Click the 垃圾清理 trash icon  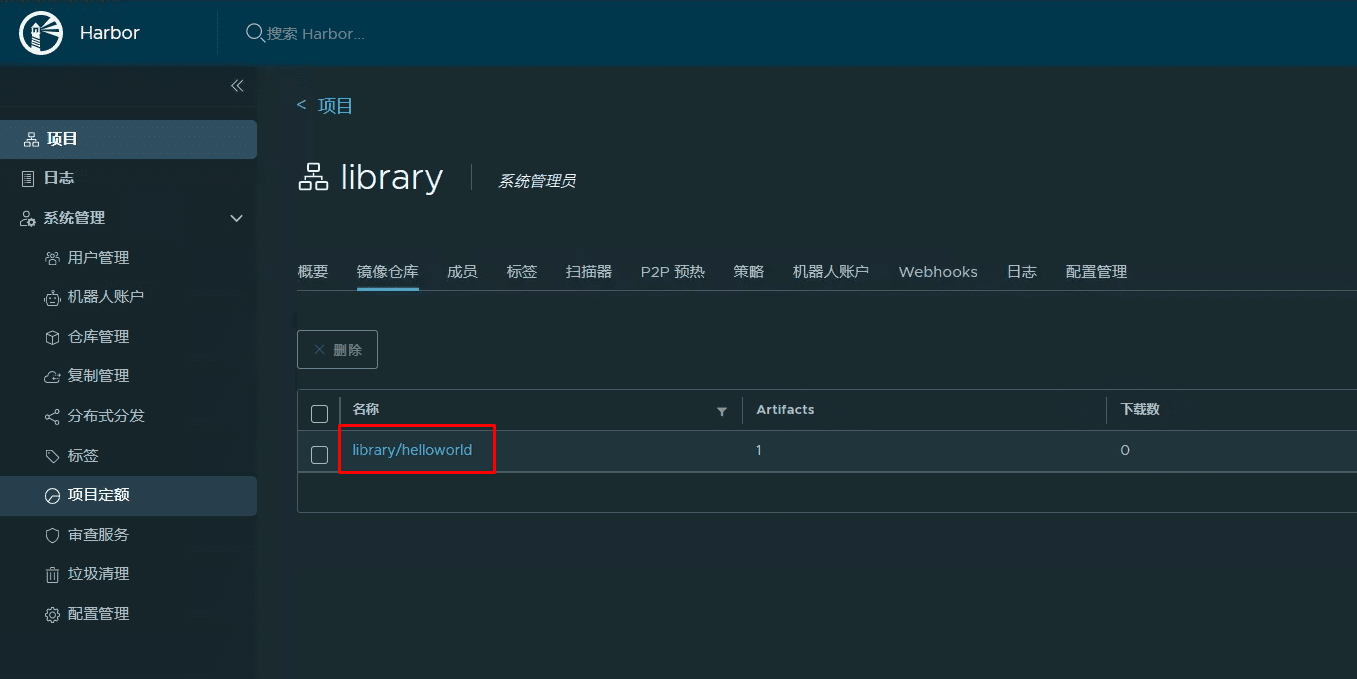[53, 574]
